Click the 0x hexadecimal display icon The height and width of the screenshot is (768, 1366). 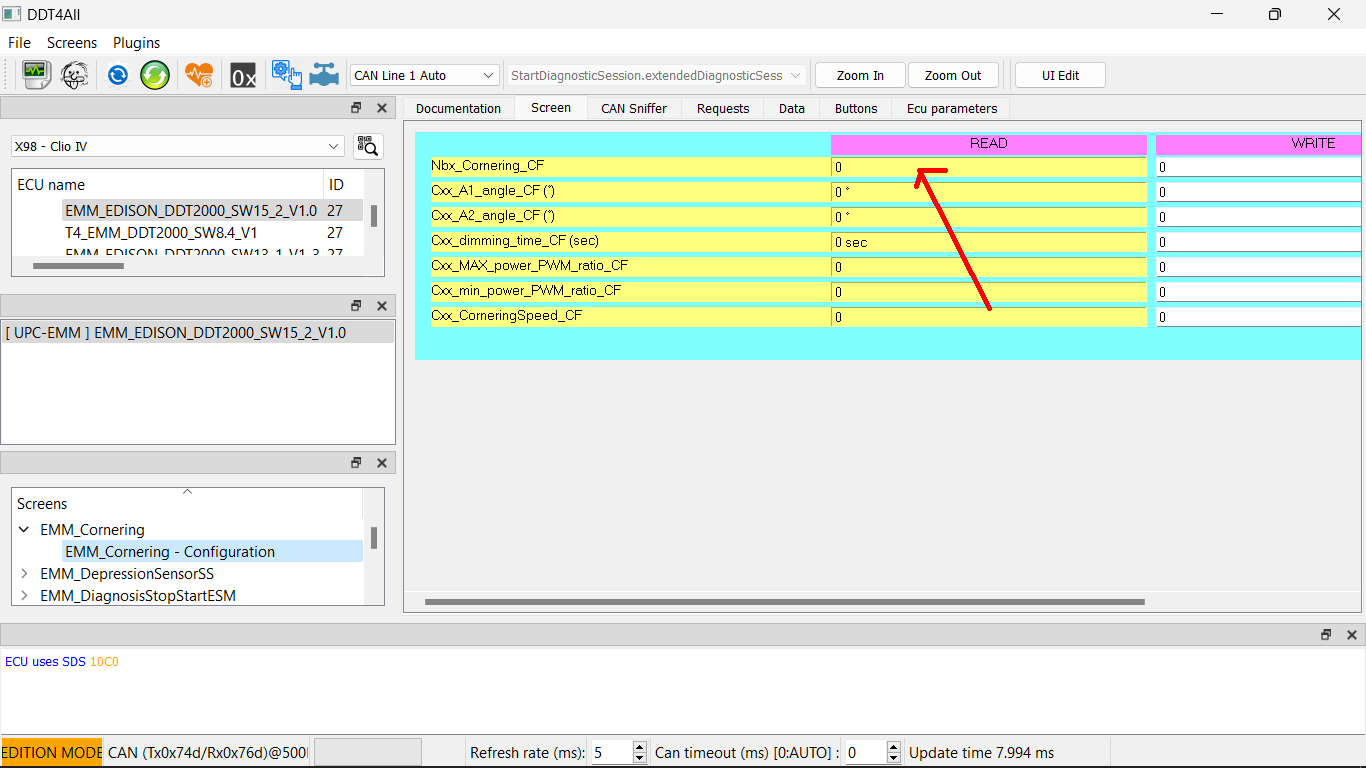tap(242, 74)
